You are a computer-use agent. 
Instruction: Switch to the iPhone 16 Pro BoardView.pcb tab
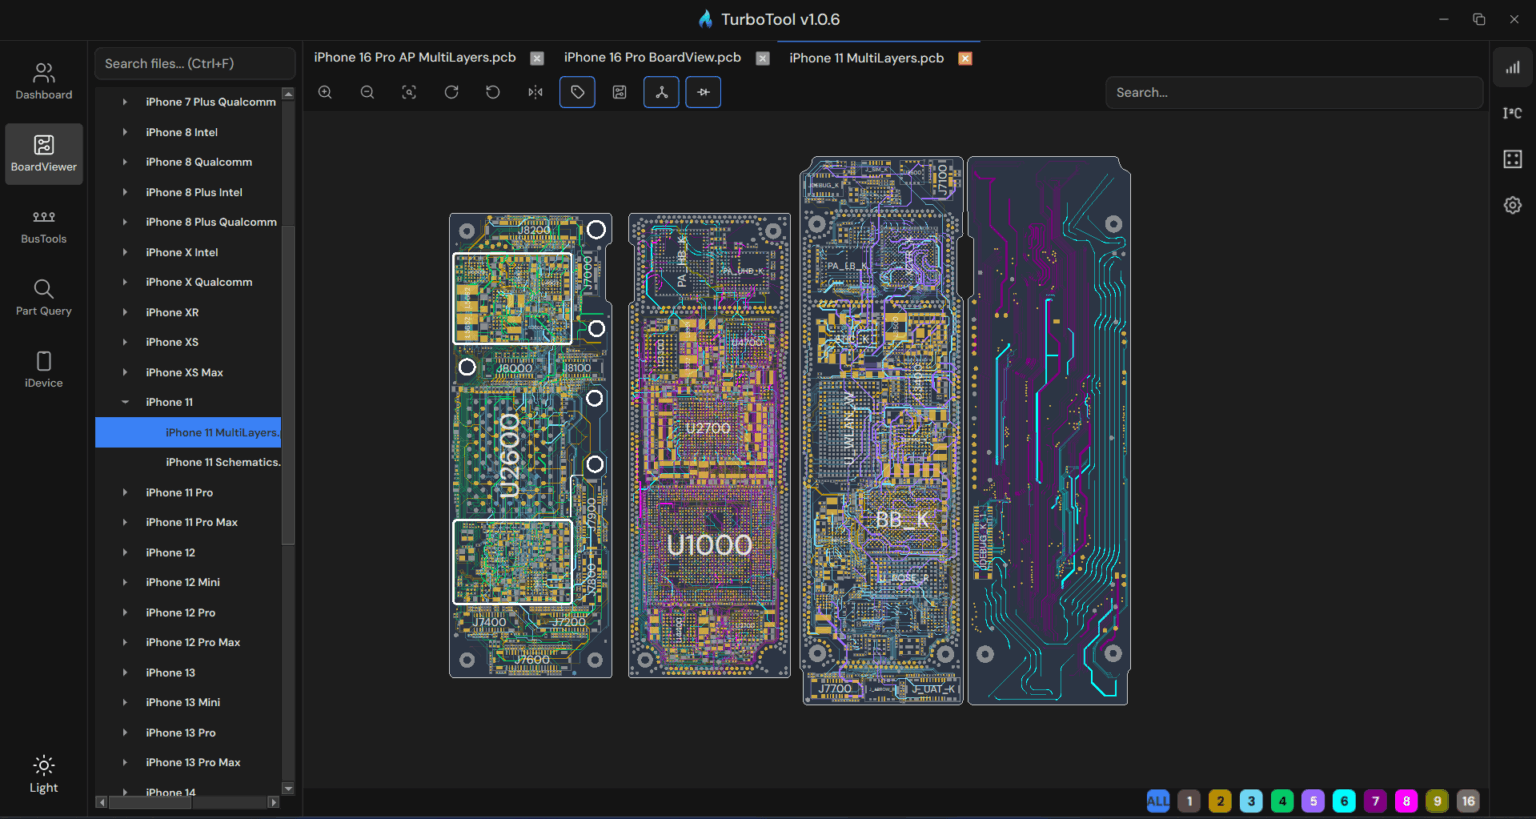[x=651, y=57]
